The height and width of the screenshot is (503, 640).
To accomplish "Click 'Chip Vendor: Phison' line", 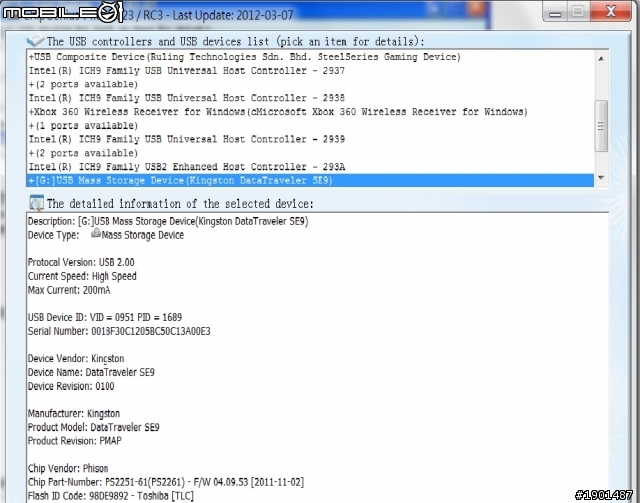I will pos(68,468).
